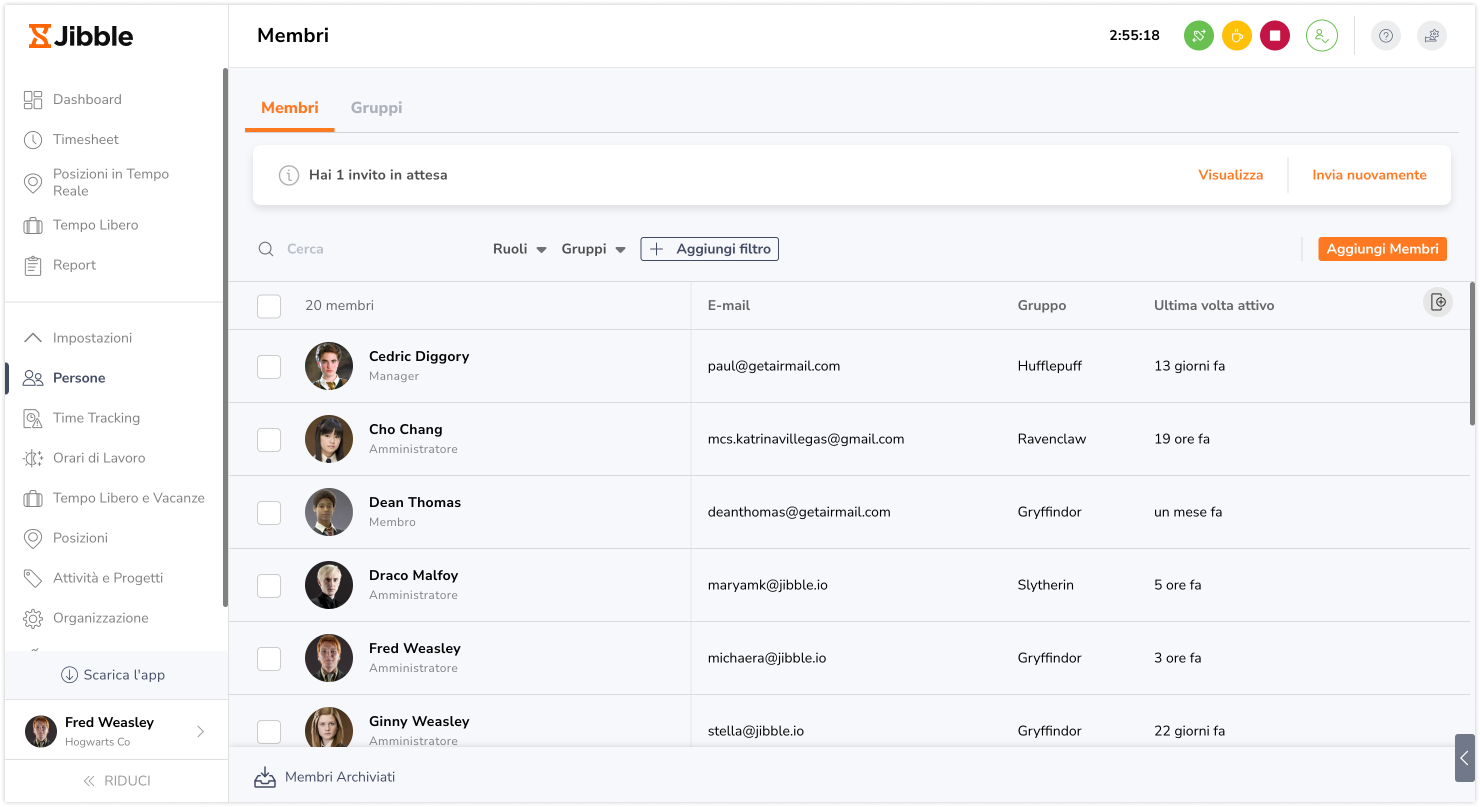Image resolution: width=1480 pixels, height=807 pixels.
Task: Switch to the Gruppi tab
Action: (376, 108)
